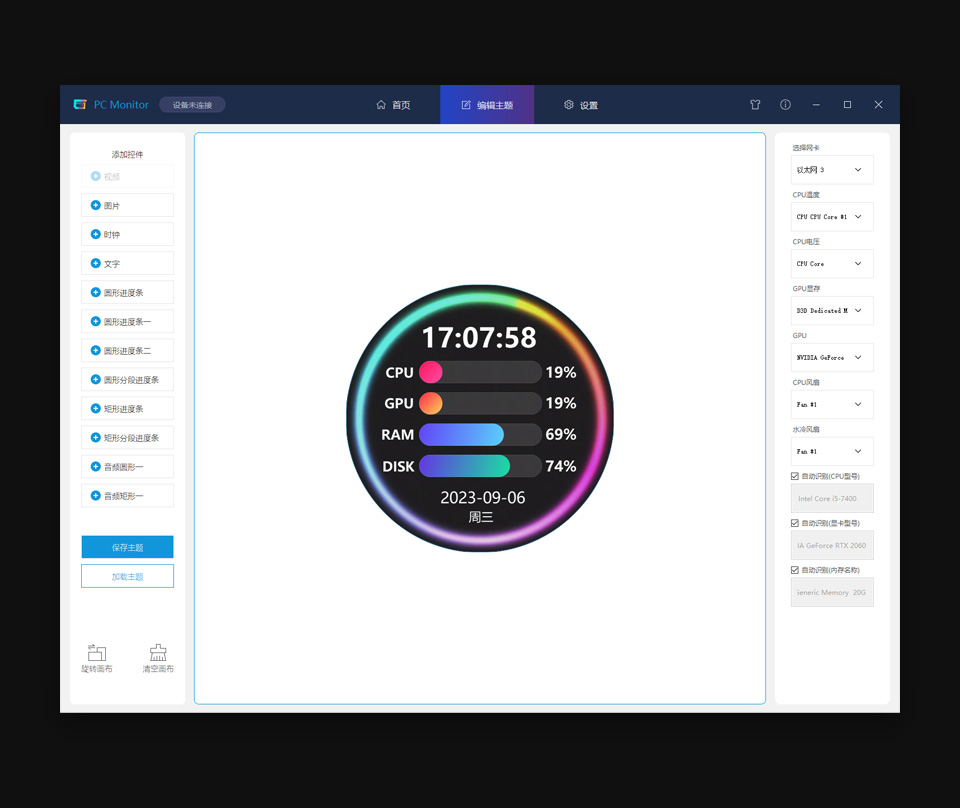Click the 保存主题 save theme button
Viewport: 960px width, 808px height.
[x=127, y=547]
